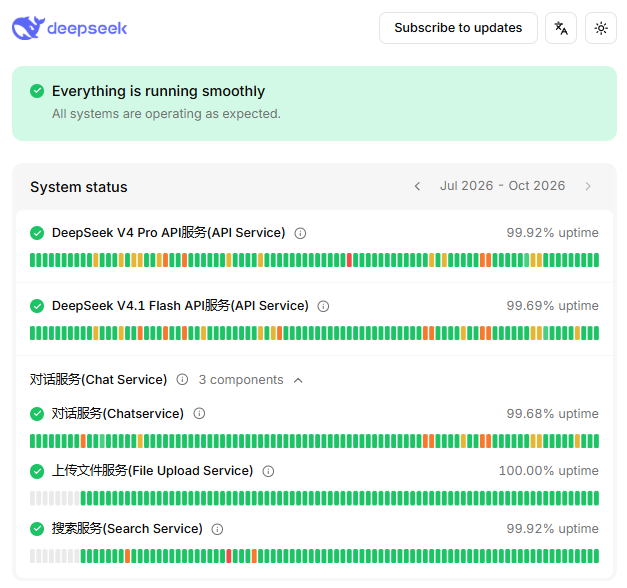Click 搜索服务(Search Service) name
This screenshot has width=627, height=588.
point(127,528)
